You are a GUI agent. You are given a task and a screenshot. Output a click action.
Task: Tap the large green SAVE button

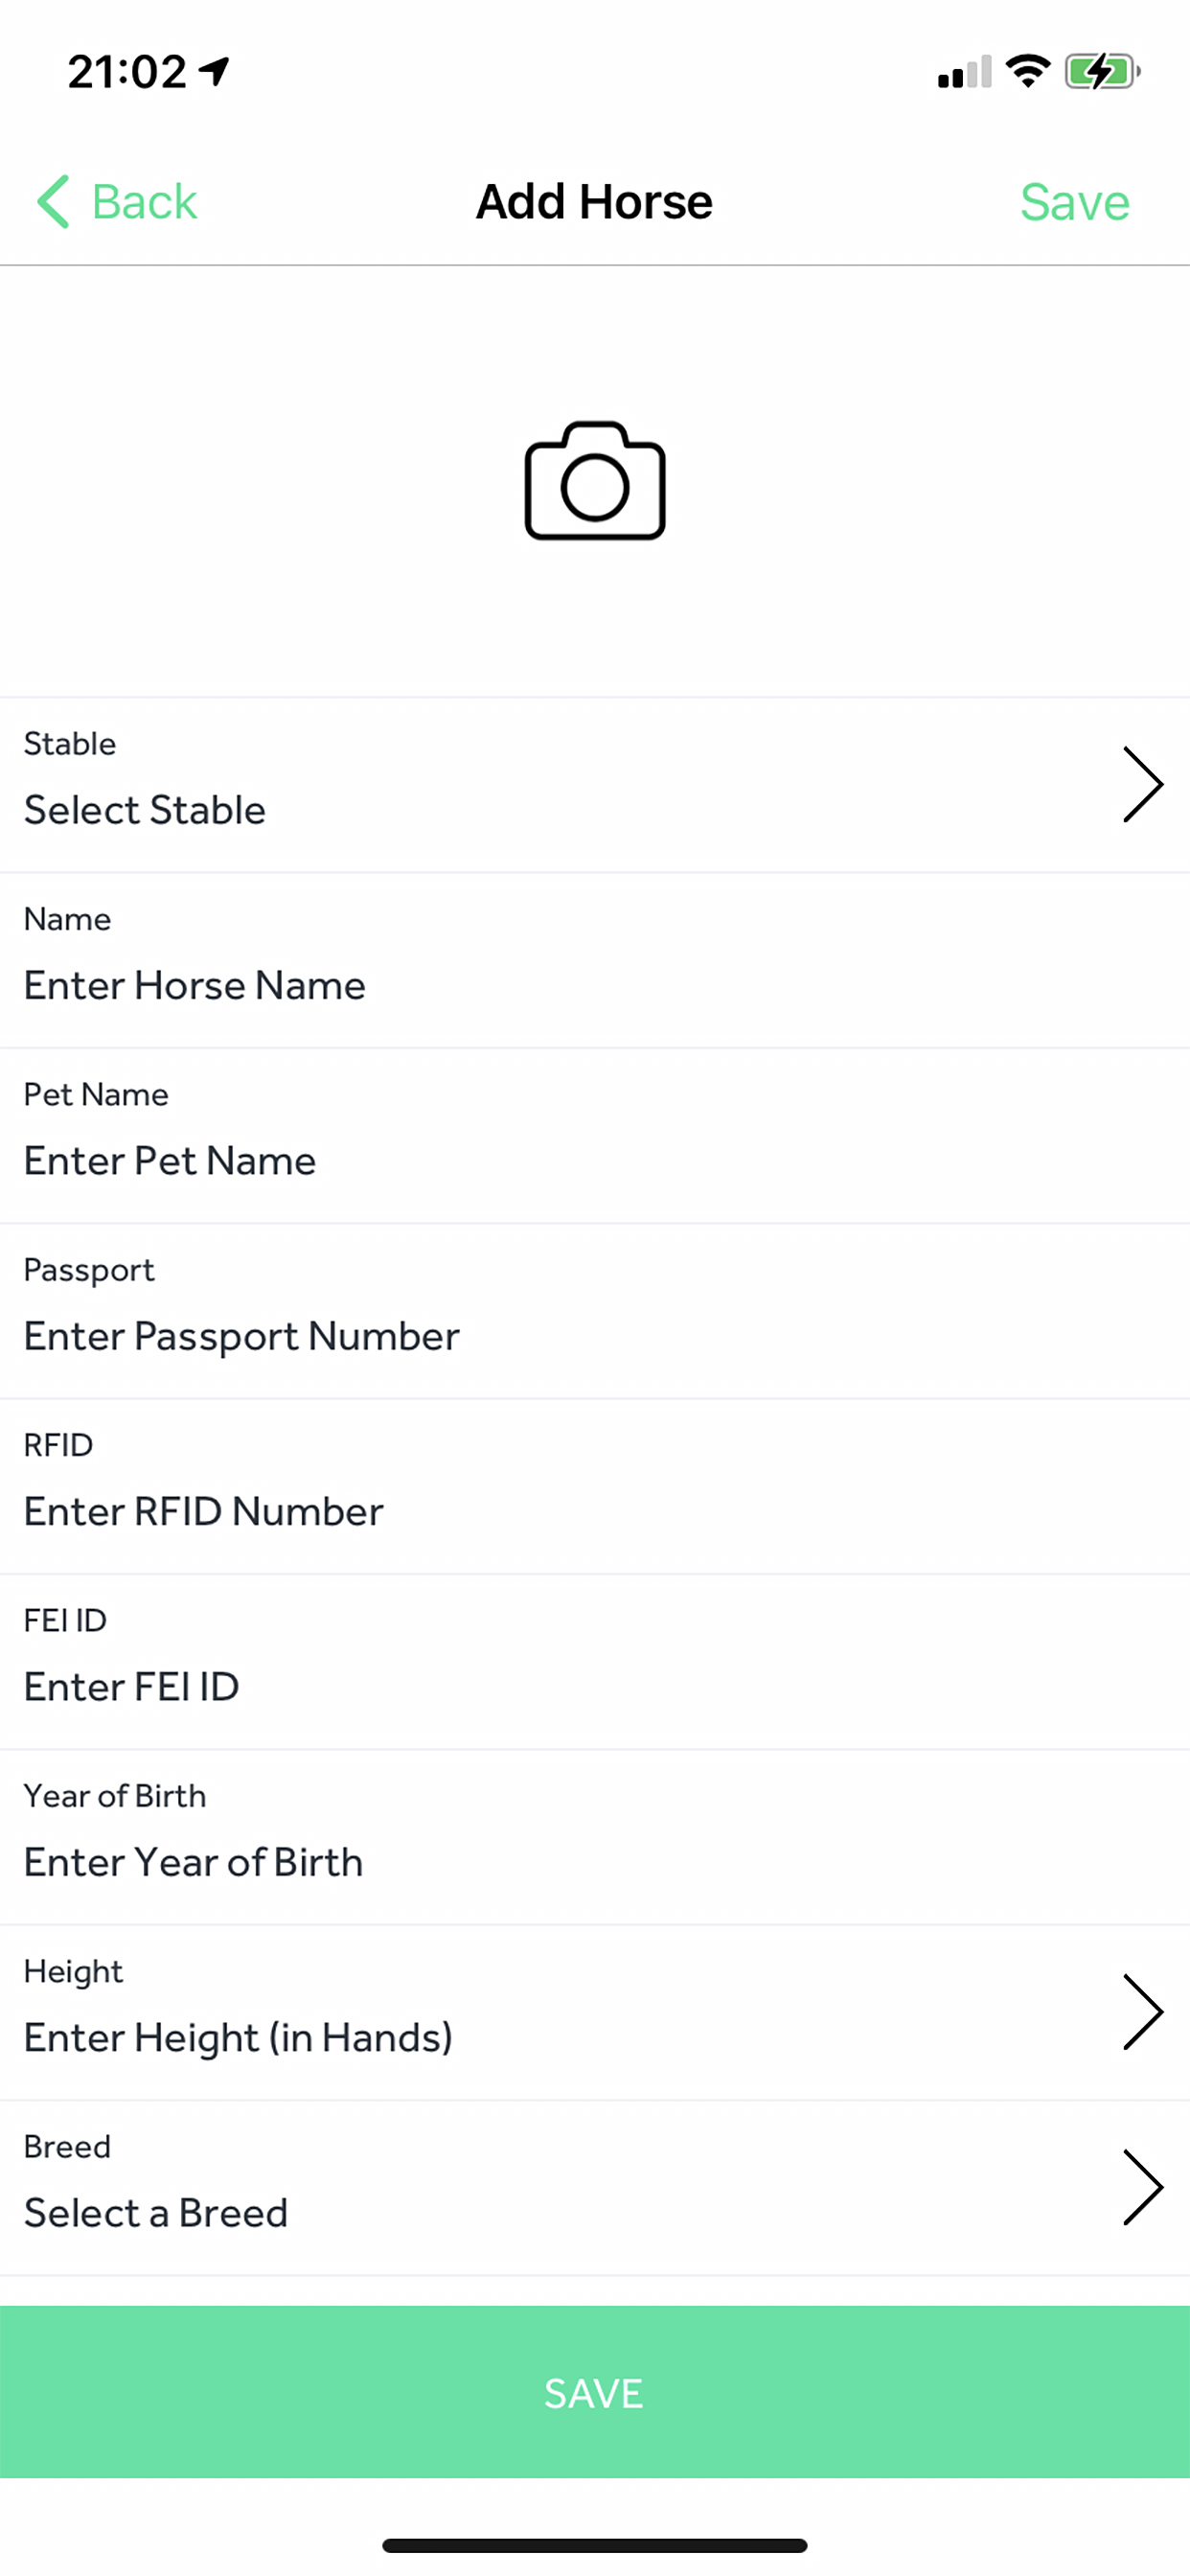(595, 2392)
